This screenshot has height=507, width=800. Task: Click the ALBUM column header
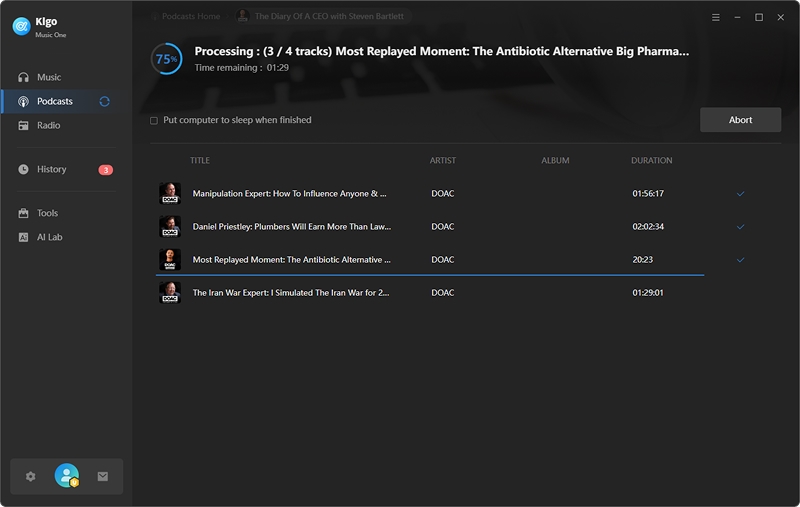coord(555,161)
